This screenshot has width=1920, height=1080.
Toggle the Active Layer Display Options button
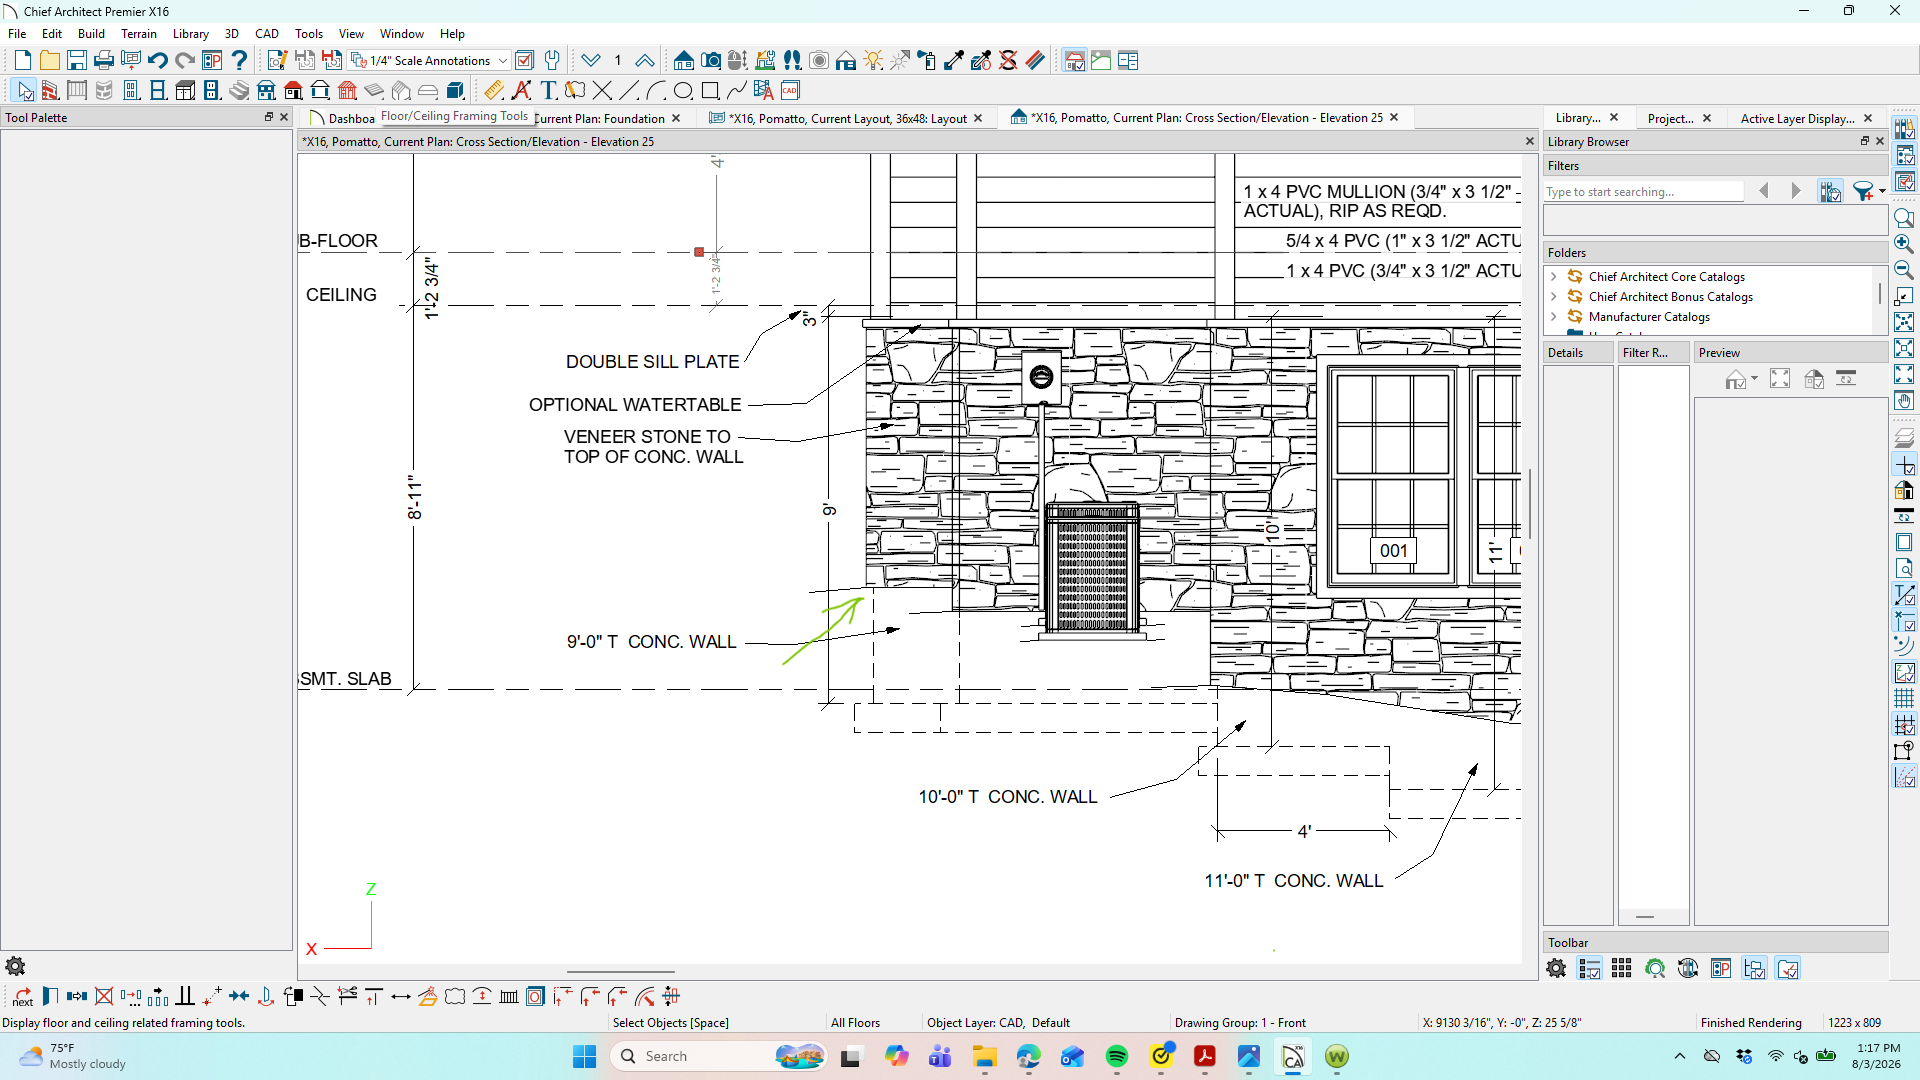(x=1904, y=182)
